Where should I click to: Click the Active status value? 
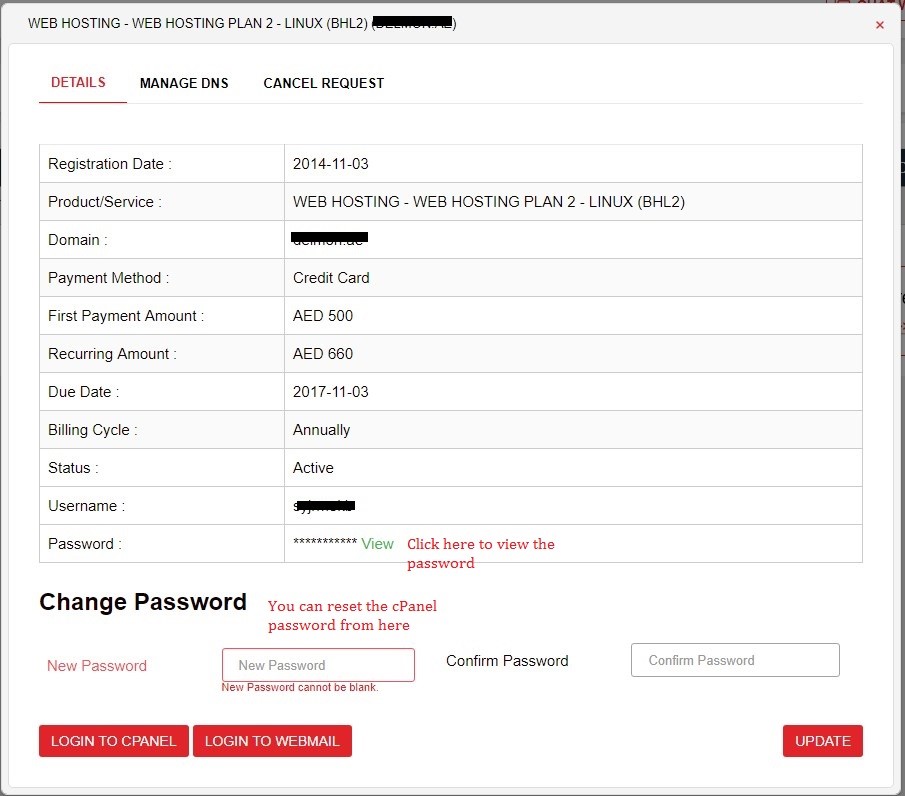tap(313, 468)
